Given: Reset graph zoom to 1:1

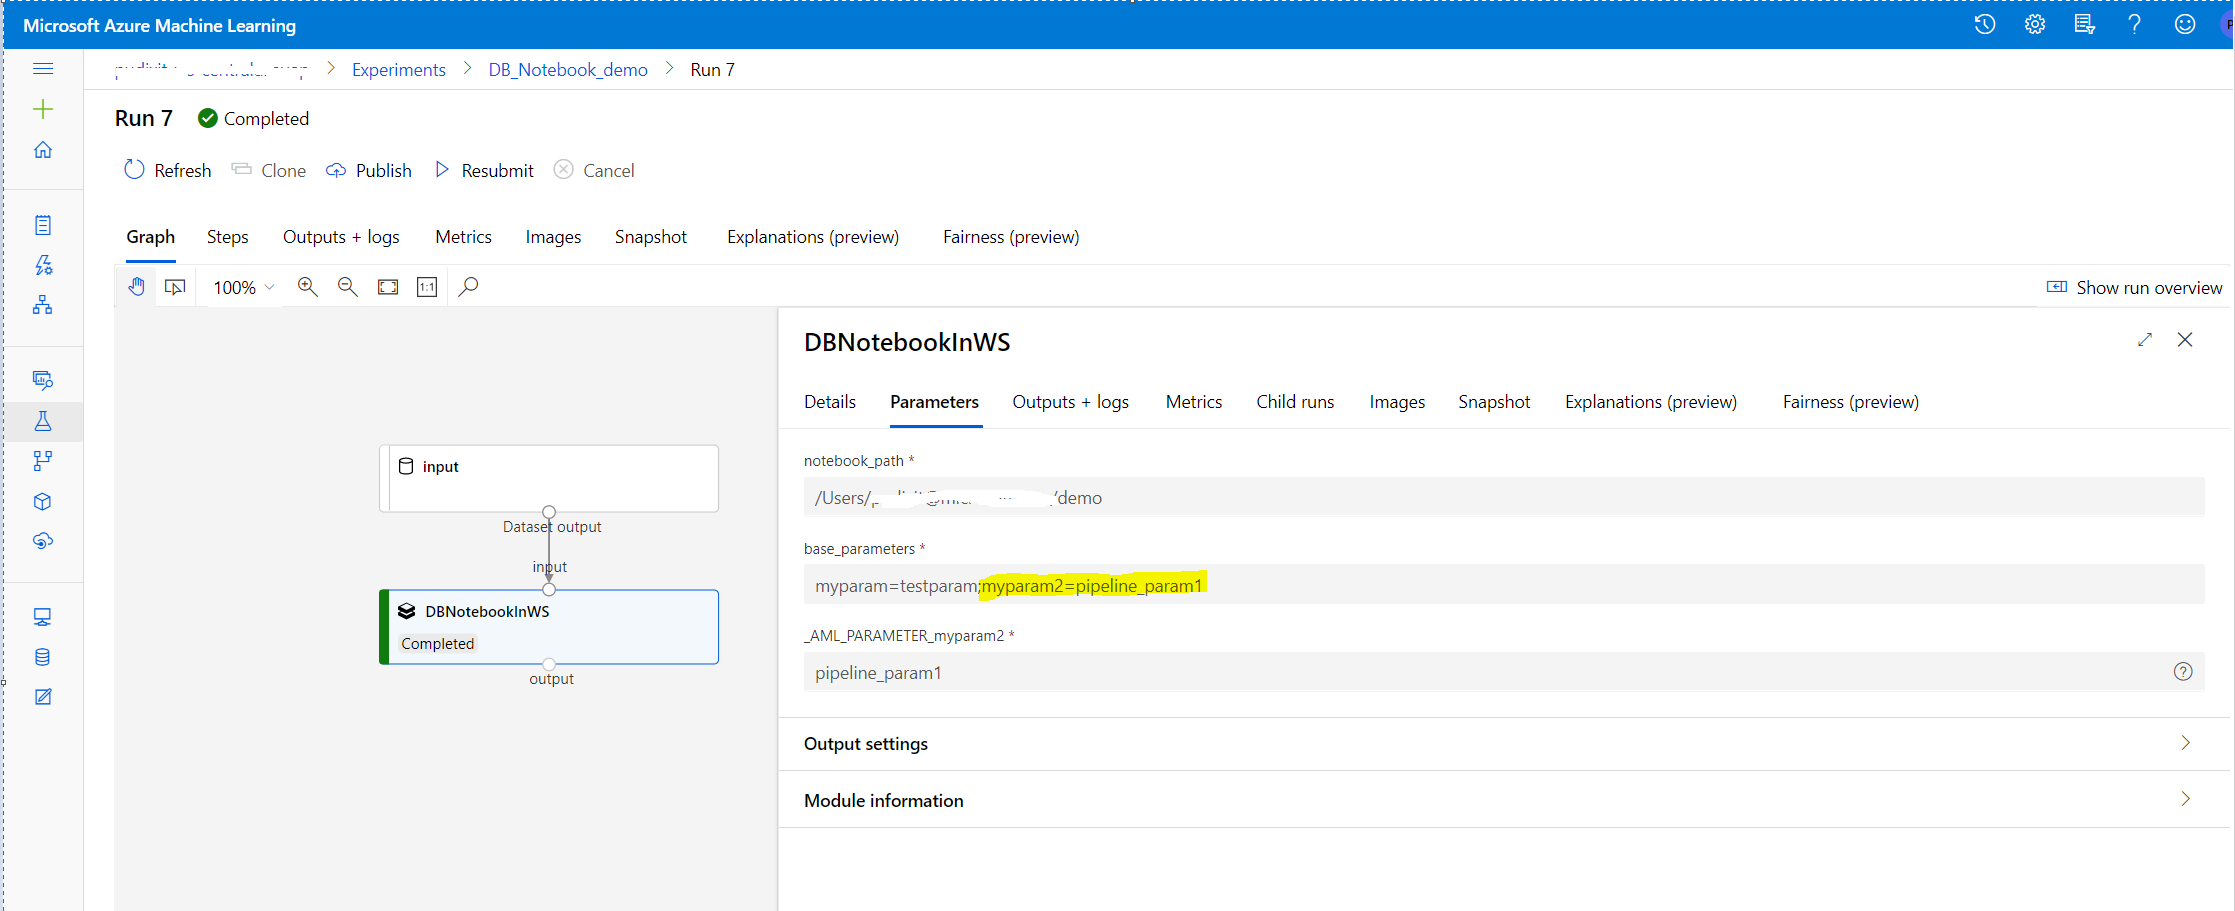Looking at the screenshot, I should coord(427,287).
